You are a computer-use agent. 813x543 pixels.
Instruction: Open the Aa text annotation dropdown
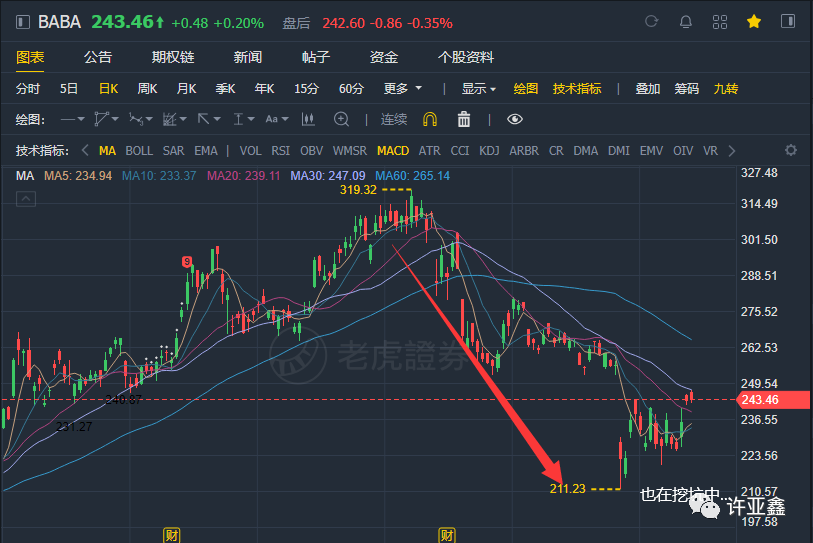(276, 119)
